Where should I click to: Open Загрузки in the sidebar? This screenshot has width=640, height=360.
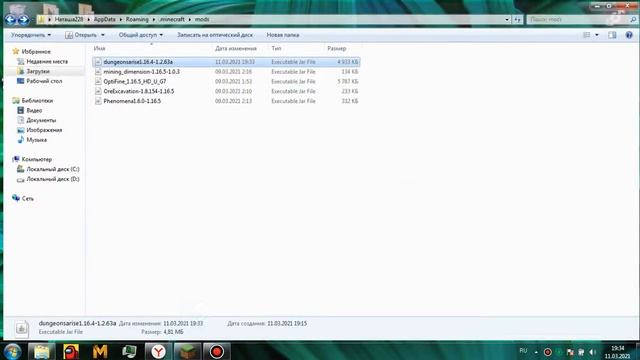38,71
